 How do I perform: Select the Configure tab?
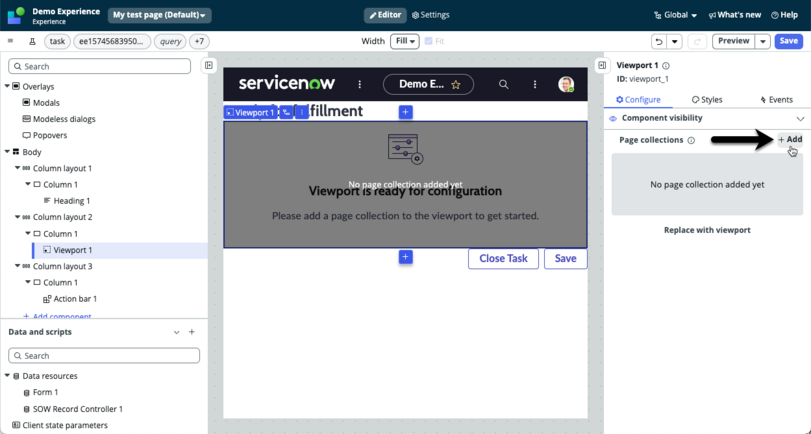pos(638,100)
